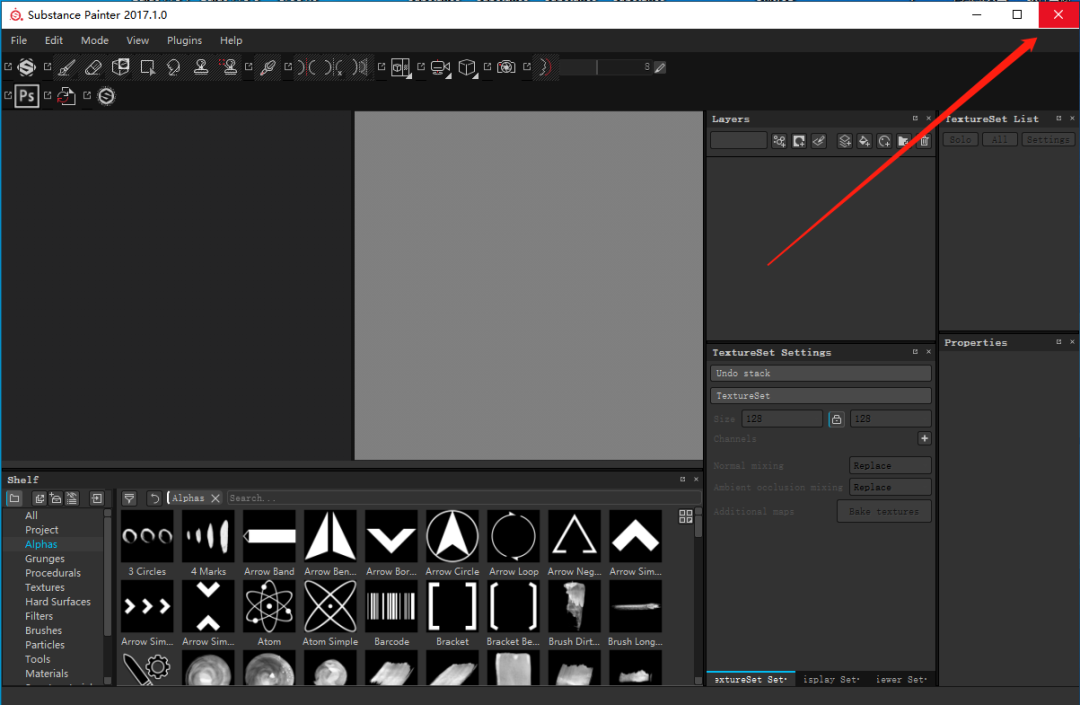Select the 3 Circles alpha thumbnail
The height and width of the screenshot is (705, 1080).
[147, 536]
